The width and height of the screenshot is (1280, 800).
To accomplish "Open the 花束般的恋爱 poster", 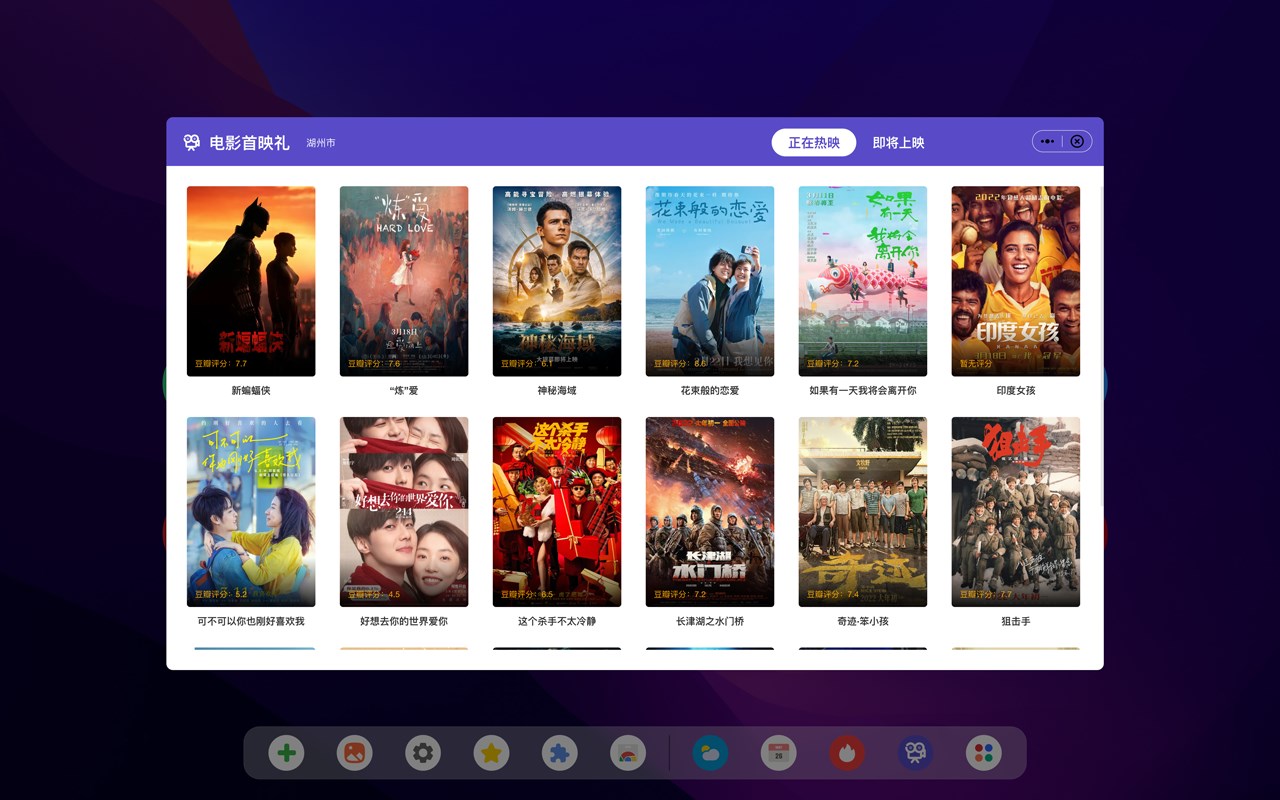I will 710,281.
